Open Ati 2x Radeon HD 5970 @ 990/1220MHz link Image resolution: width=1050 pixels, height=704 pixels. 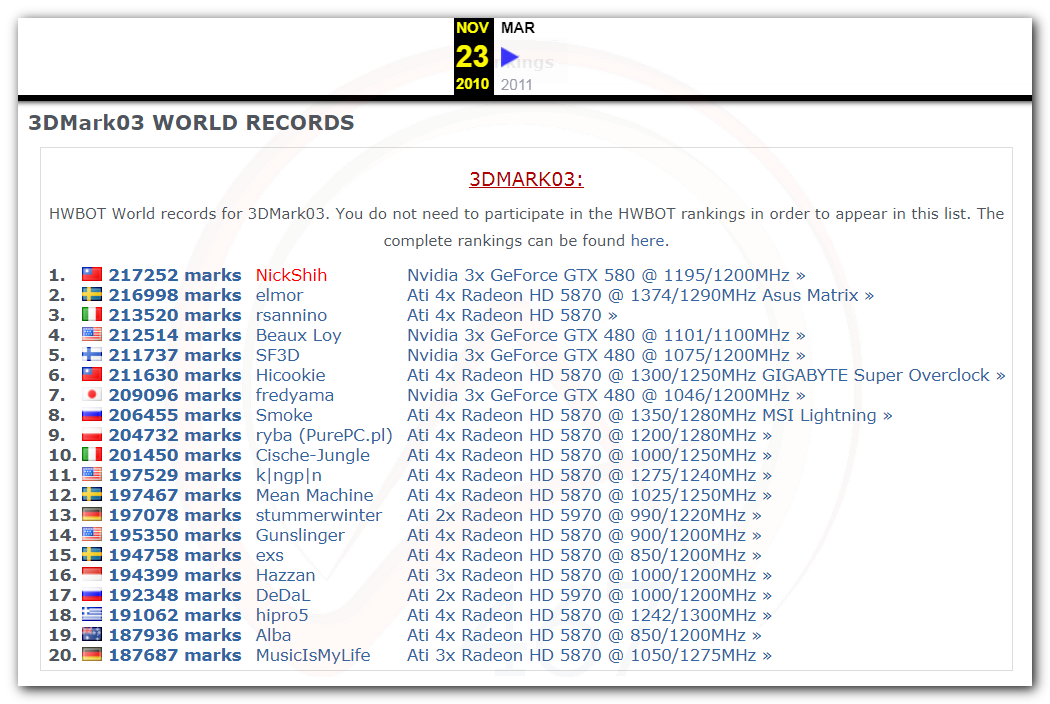[584, 515]
